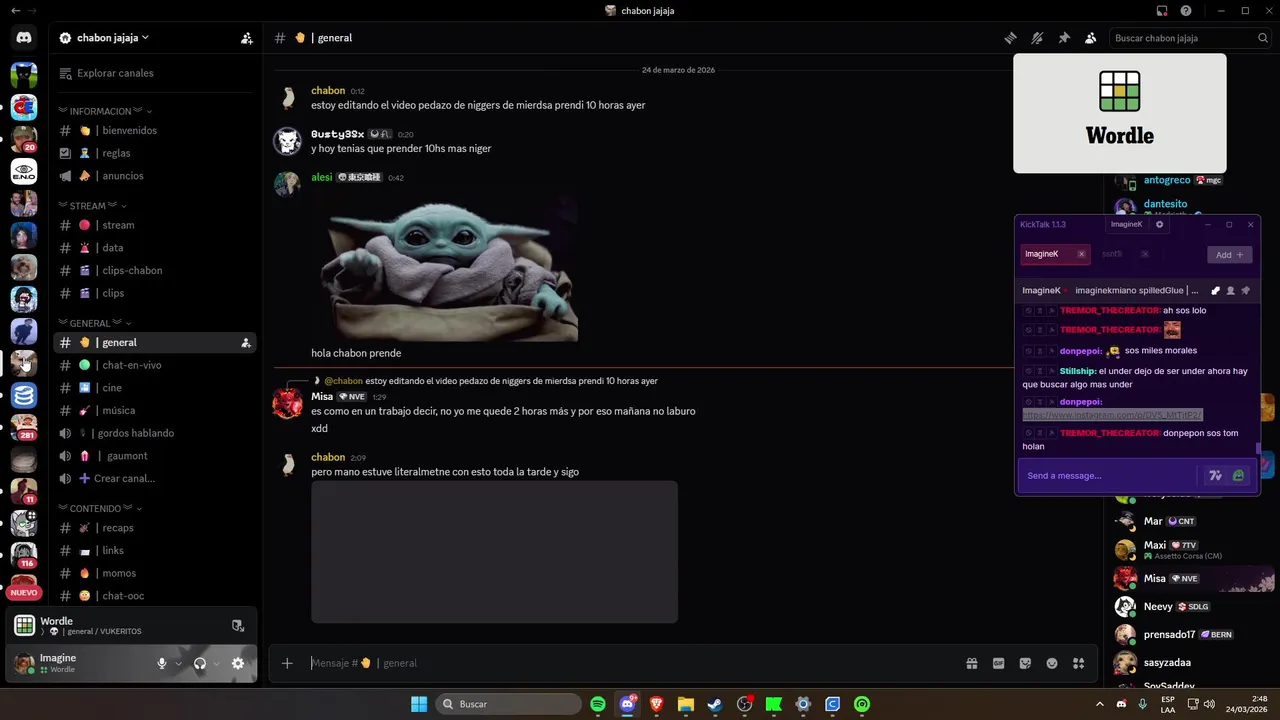Click Instagram link in KickTalk chat
The image size is (1280, 720).
pos(1112,415)
